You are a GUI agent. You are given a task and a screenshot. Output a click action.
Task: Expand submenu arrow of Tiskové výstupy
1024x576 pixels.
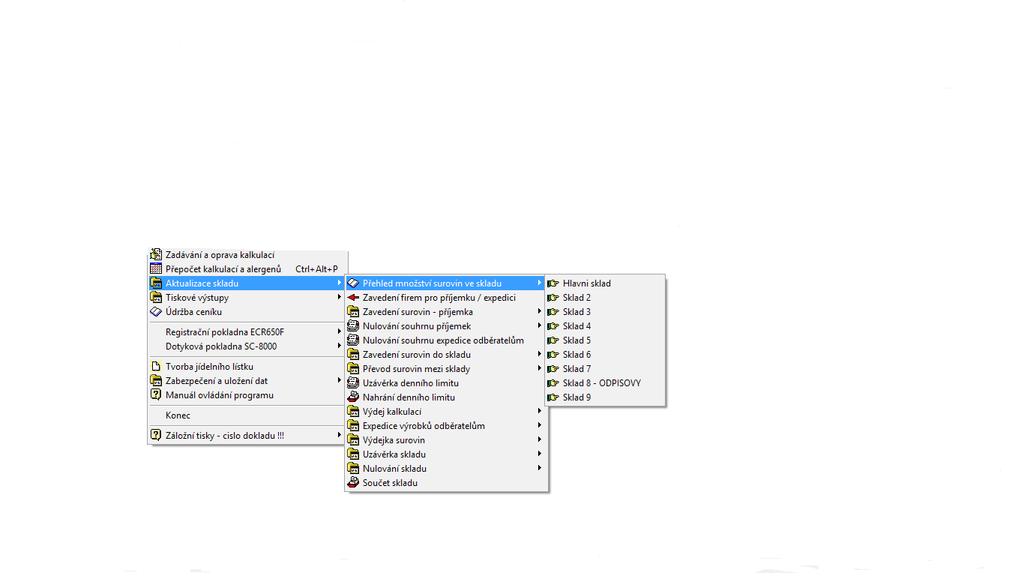[x=339, y=297]
